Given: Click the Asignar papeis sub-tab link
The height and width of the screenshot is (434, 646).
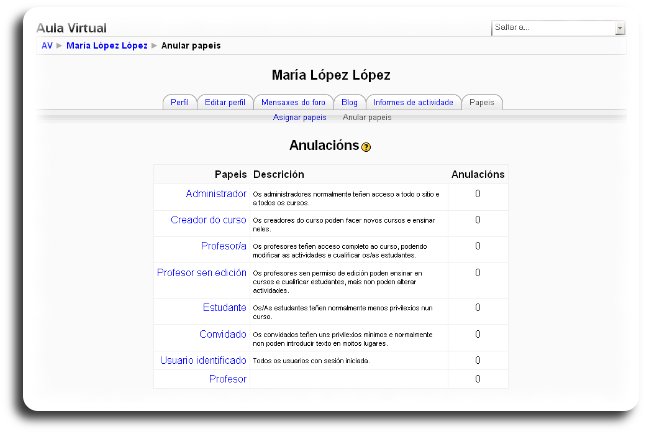Looking at the screenshot, I should click(299, 117).
